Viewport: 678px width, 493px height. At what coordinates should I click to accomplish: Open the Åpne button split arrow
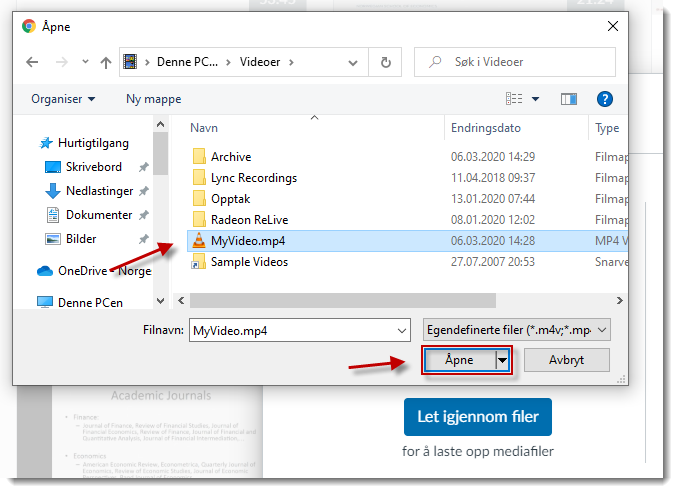tap(503, 360)
